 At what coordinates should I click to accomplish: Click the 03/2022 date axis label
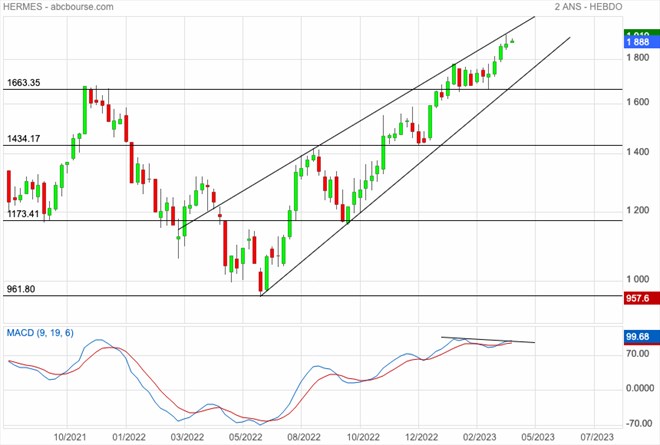tap(185, 437)
